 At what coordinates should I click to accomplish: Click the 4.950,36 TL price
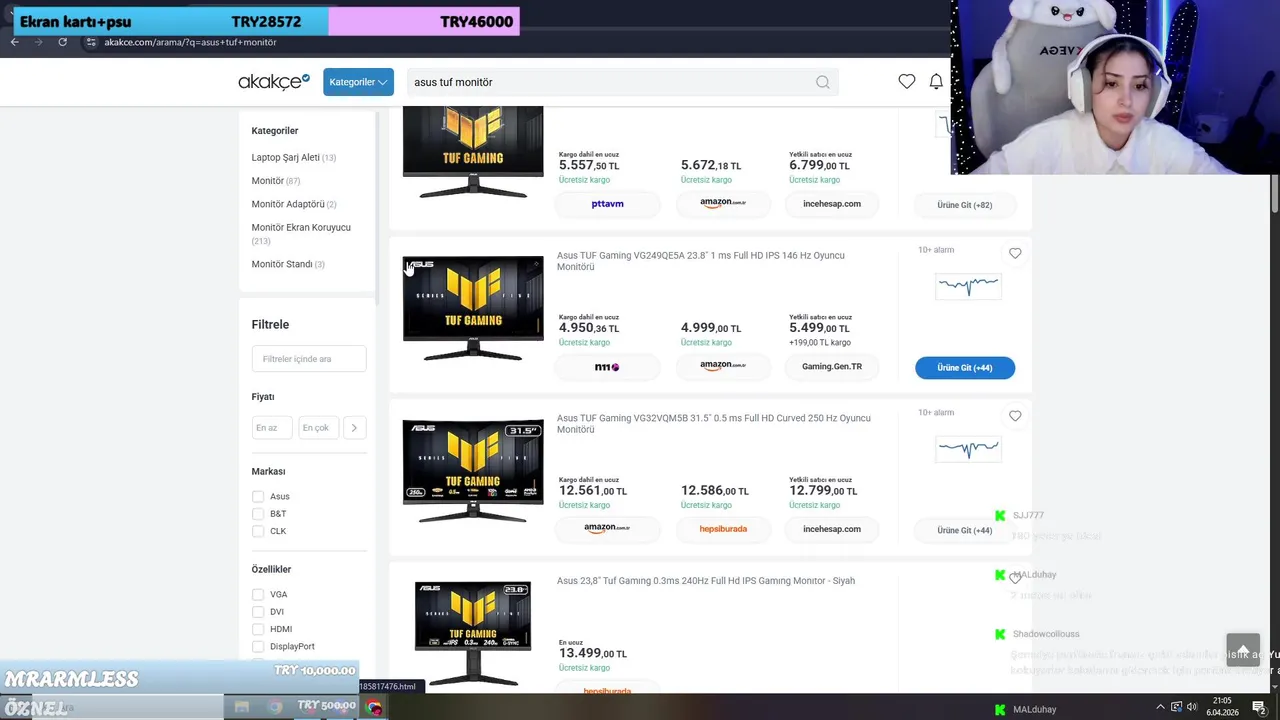(x=589, y=328)
